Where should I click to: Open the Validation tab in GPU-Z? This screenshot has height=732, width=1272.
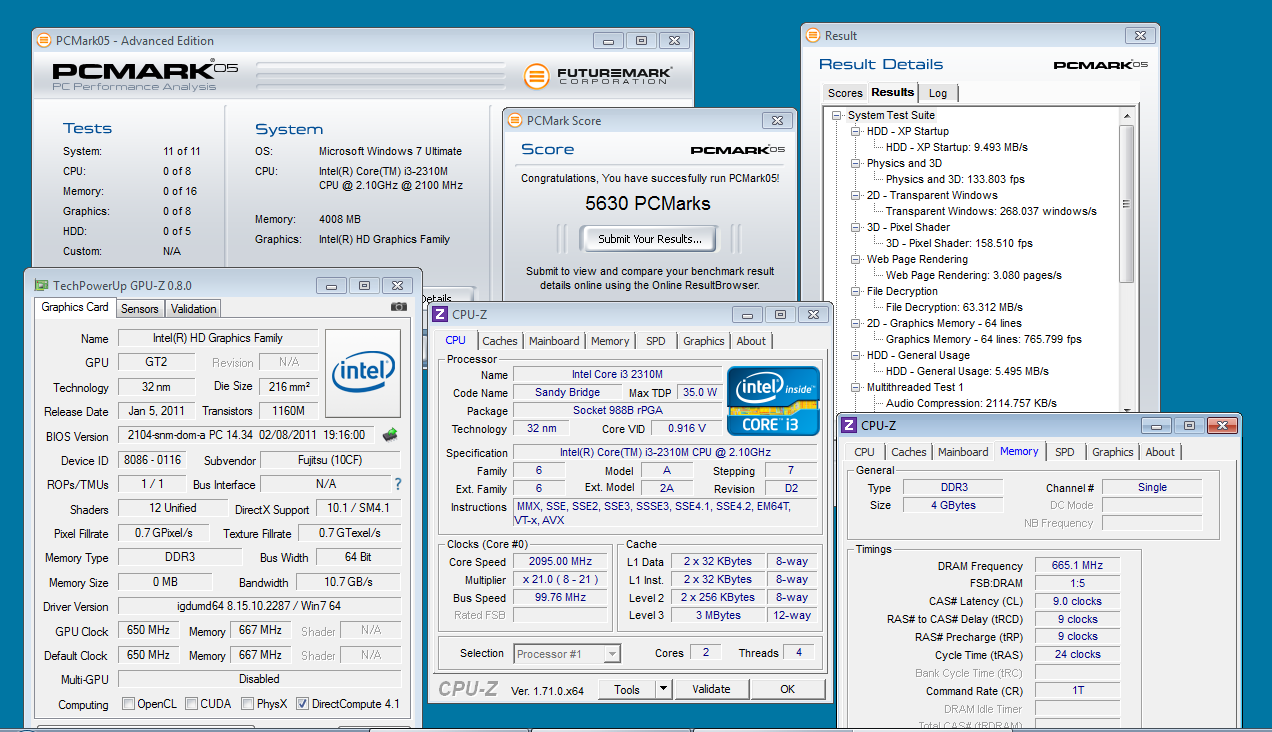(x=193, y=309)
